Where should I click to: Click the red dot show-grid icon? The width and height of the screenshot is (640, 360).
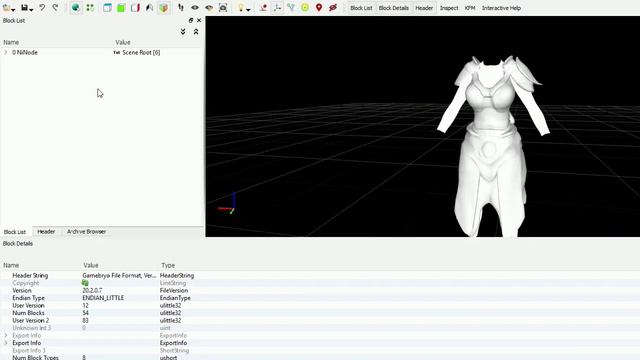(x=263, y=8)
